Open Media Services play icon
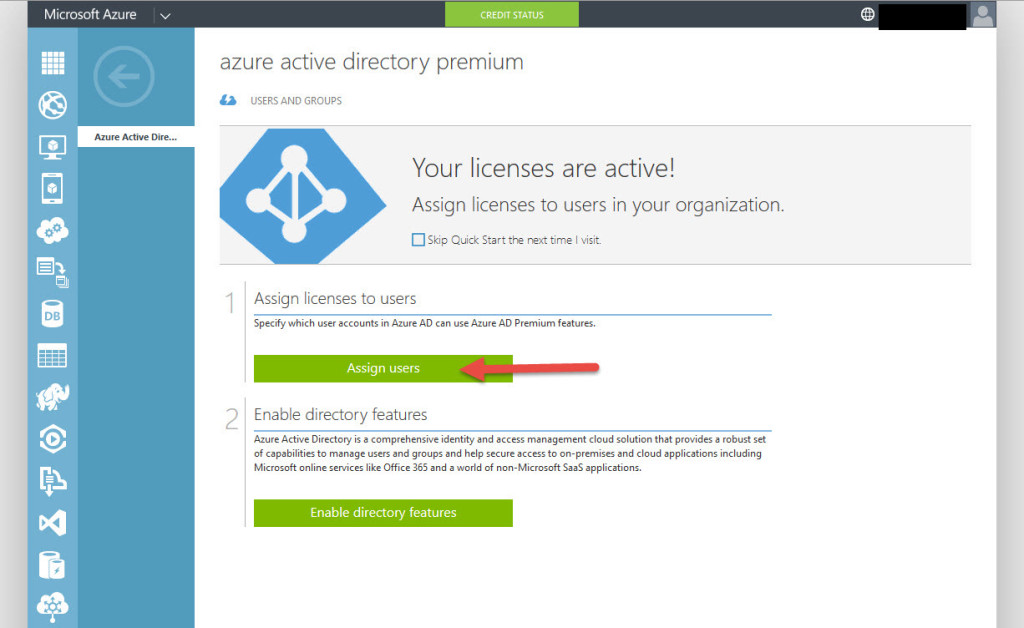The height and width of the screenshot is (628, 1024). tap(52, 440)
